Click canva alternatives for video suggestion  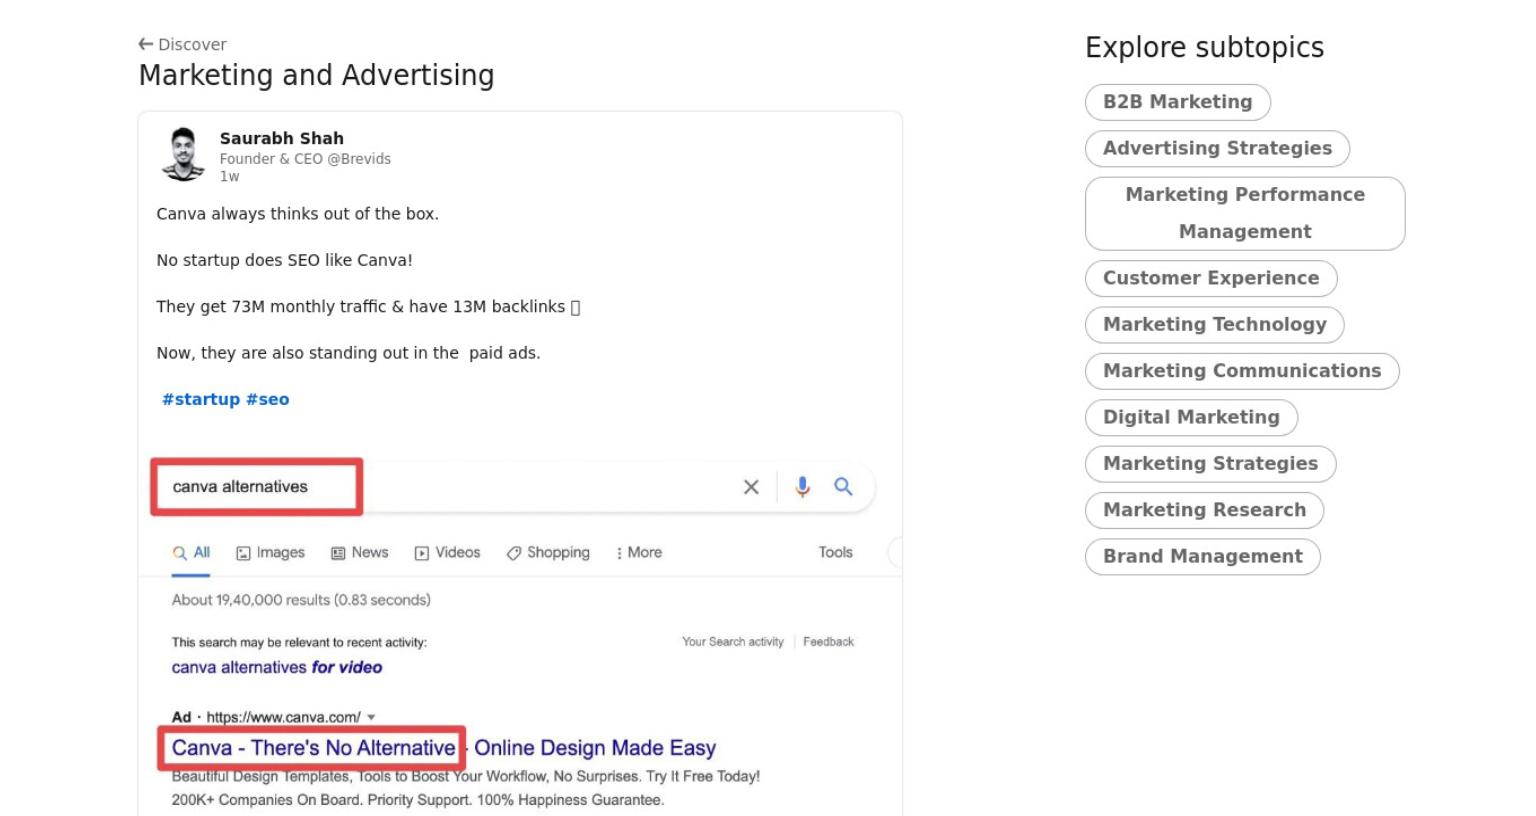(277, 667)
